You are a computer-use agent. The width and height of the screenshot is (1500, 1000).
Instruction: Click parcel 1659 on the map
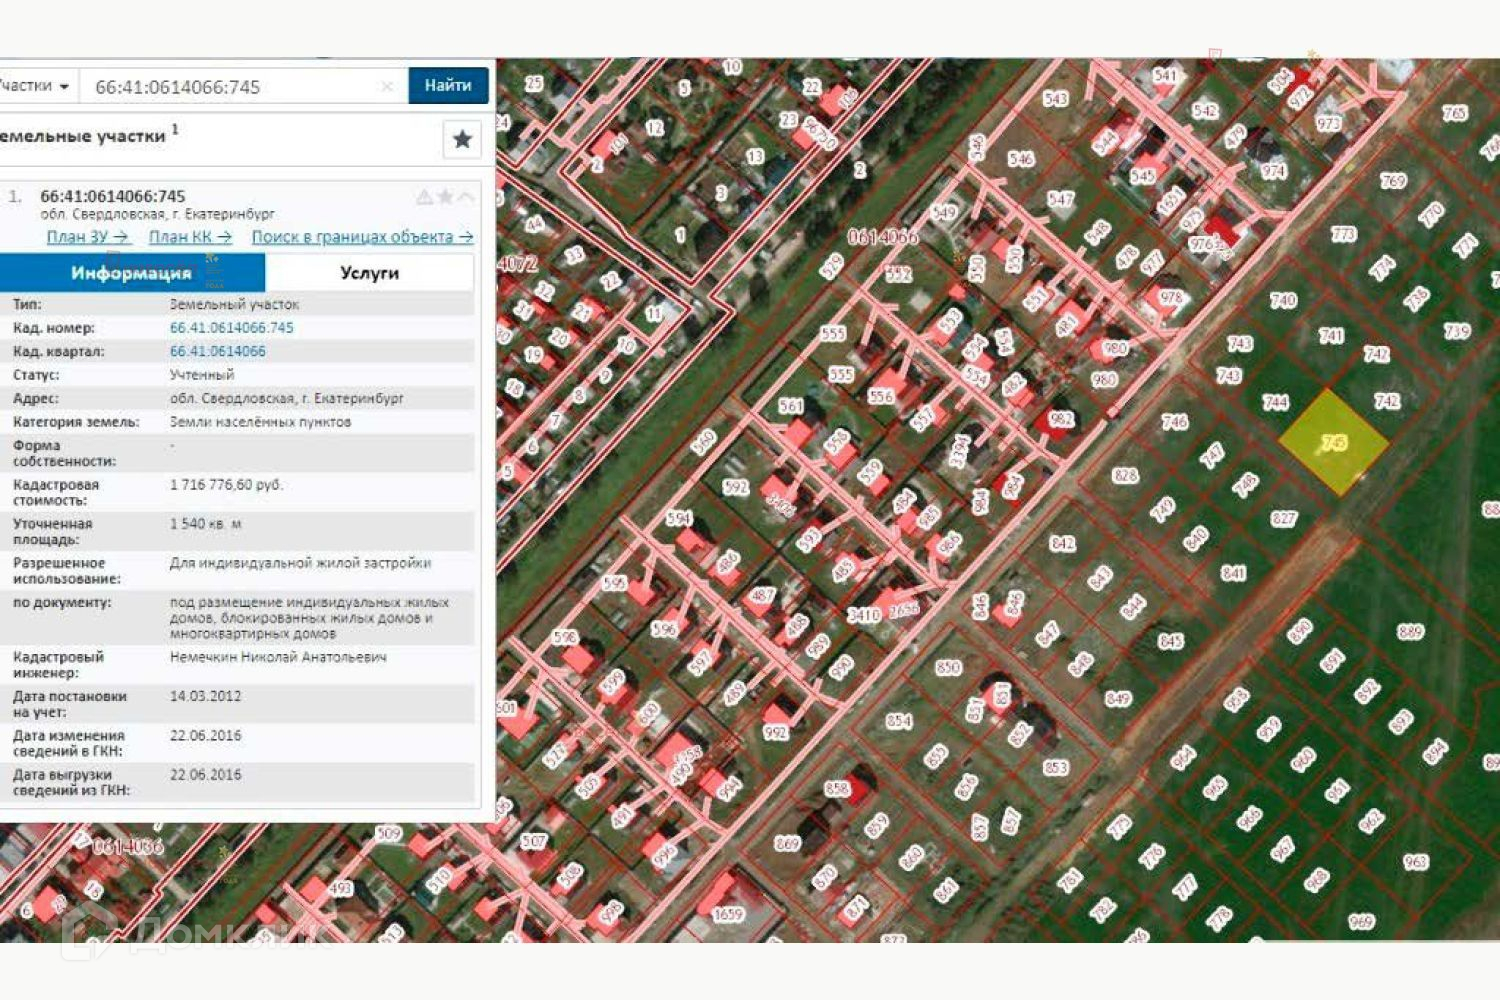[x=728, y=913]
